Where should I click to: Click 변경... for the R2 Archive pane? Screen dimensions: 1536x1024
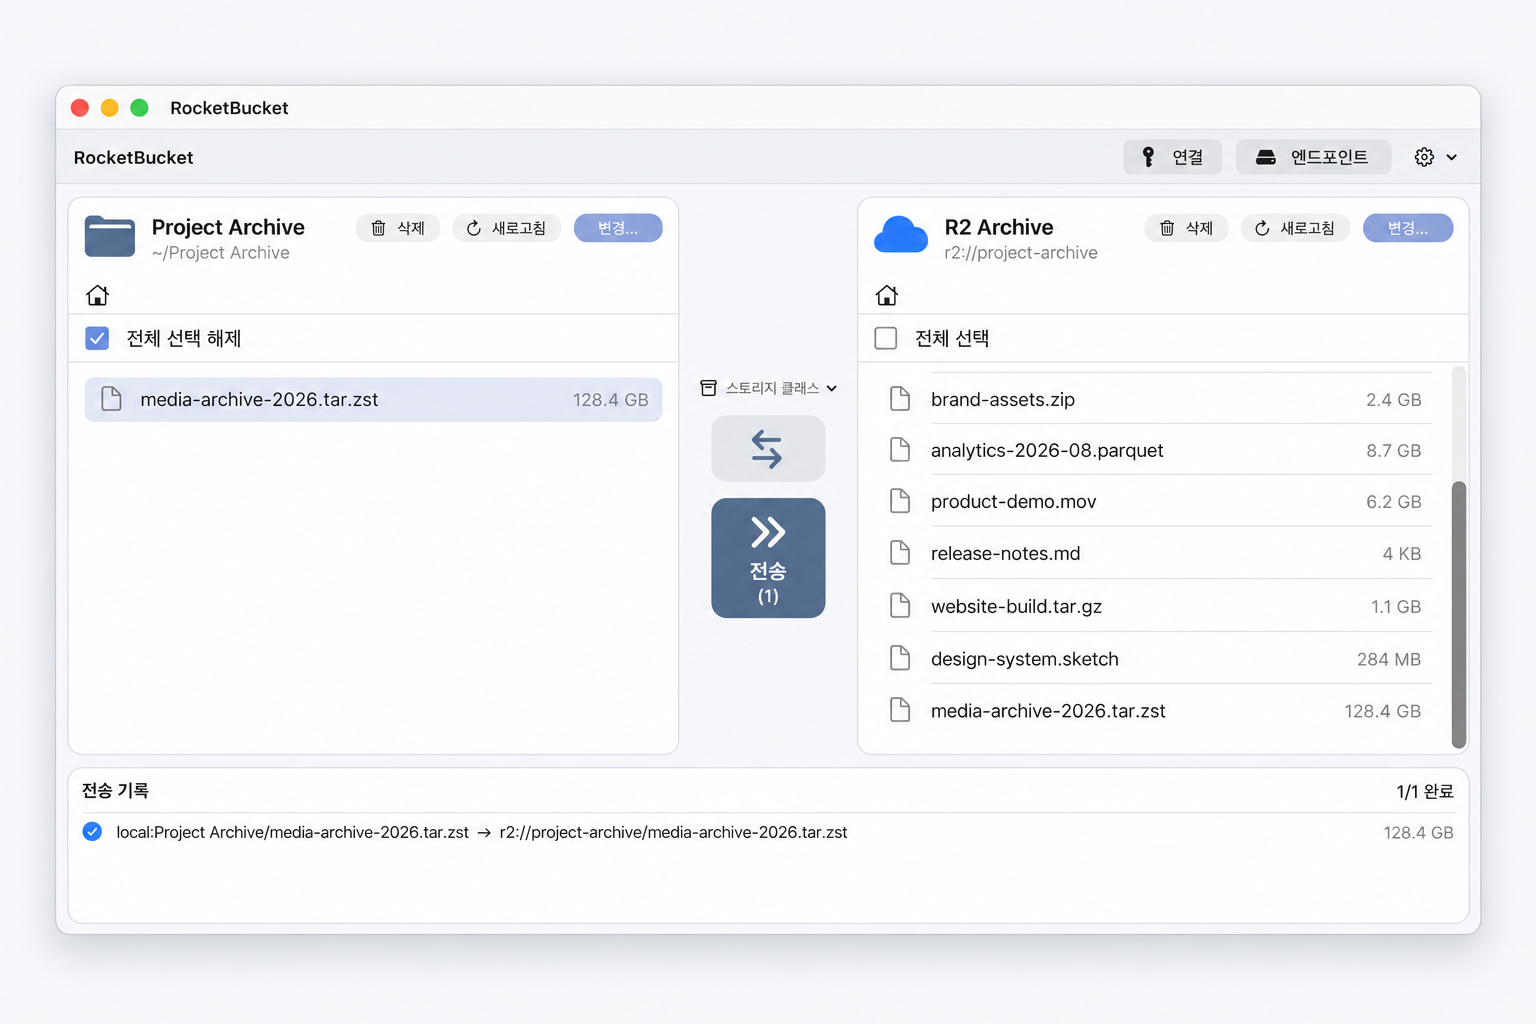pos(1408,228)
